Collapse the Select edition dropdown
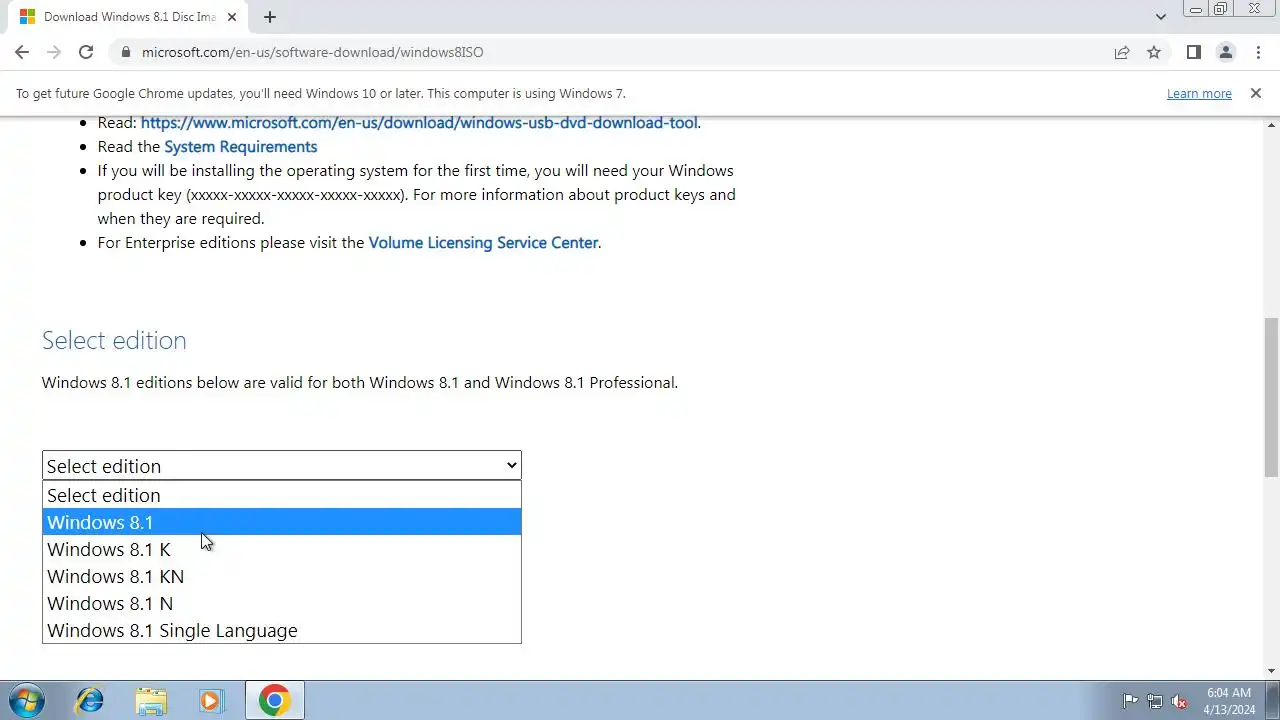The height and width of the screenshot is (720, 1280). click(281, 466)
